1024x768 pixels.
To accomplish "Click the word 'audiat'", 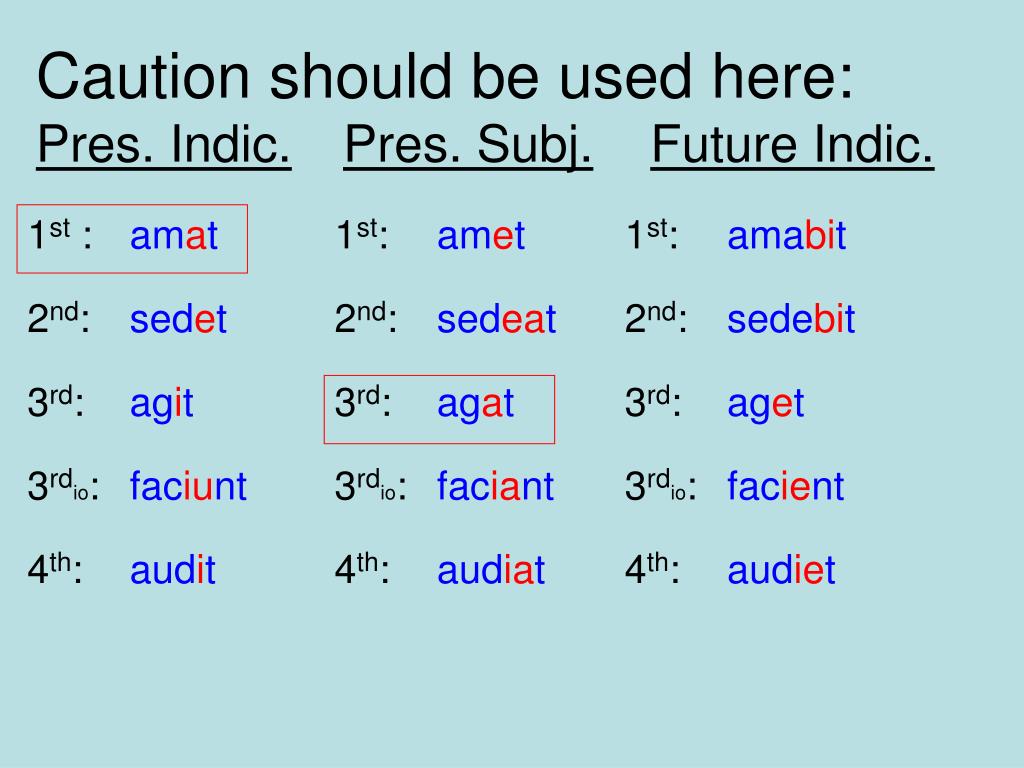I will [490, 569].
